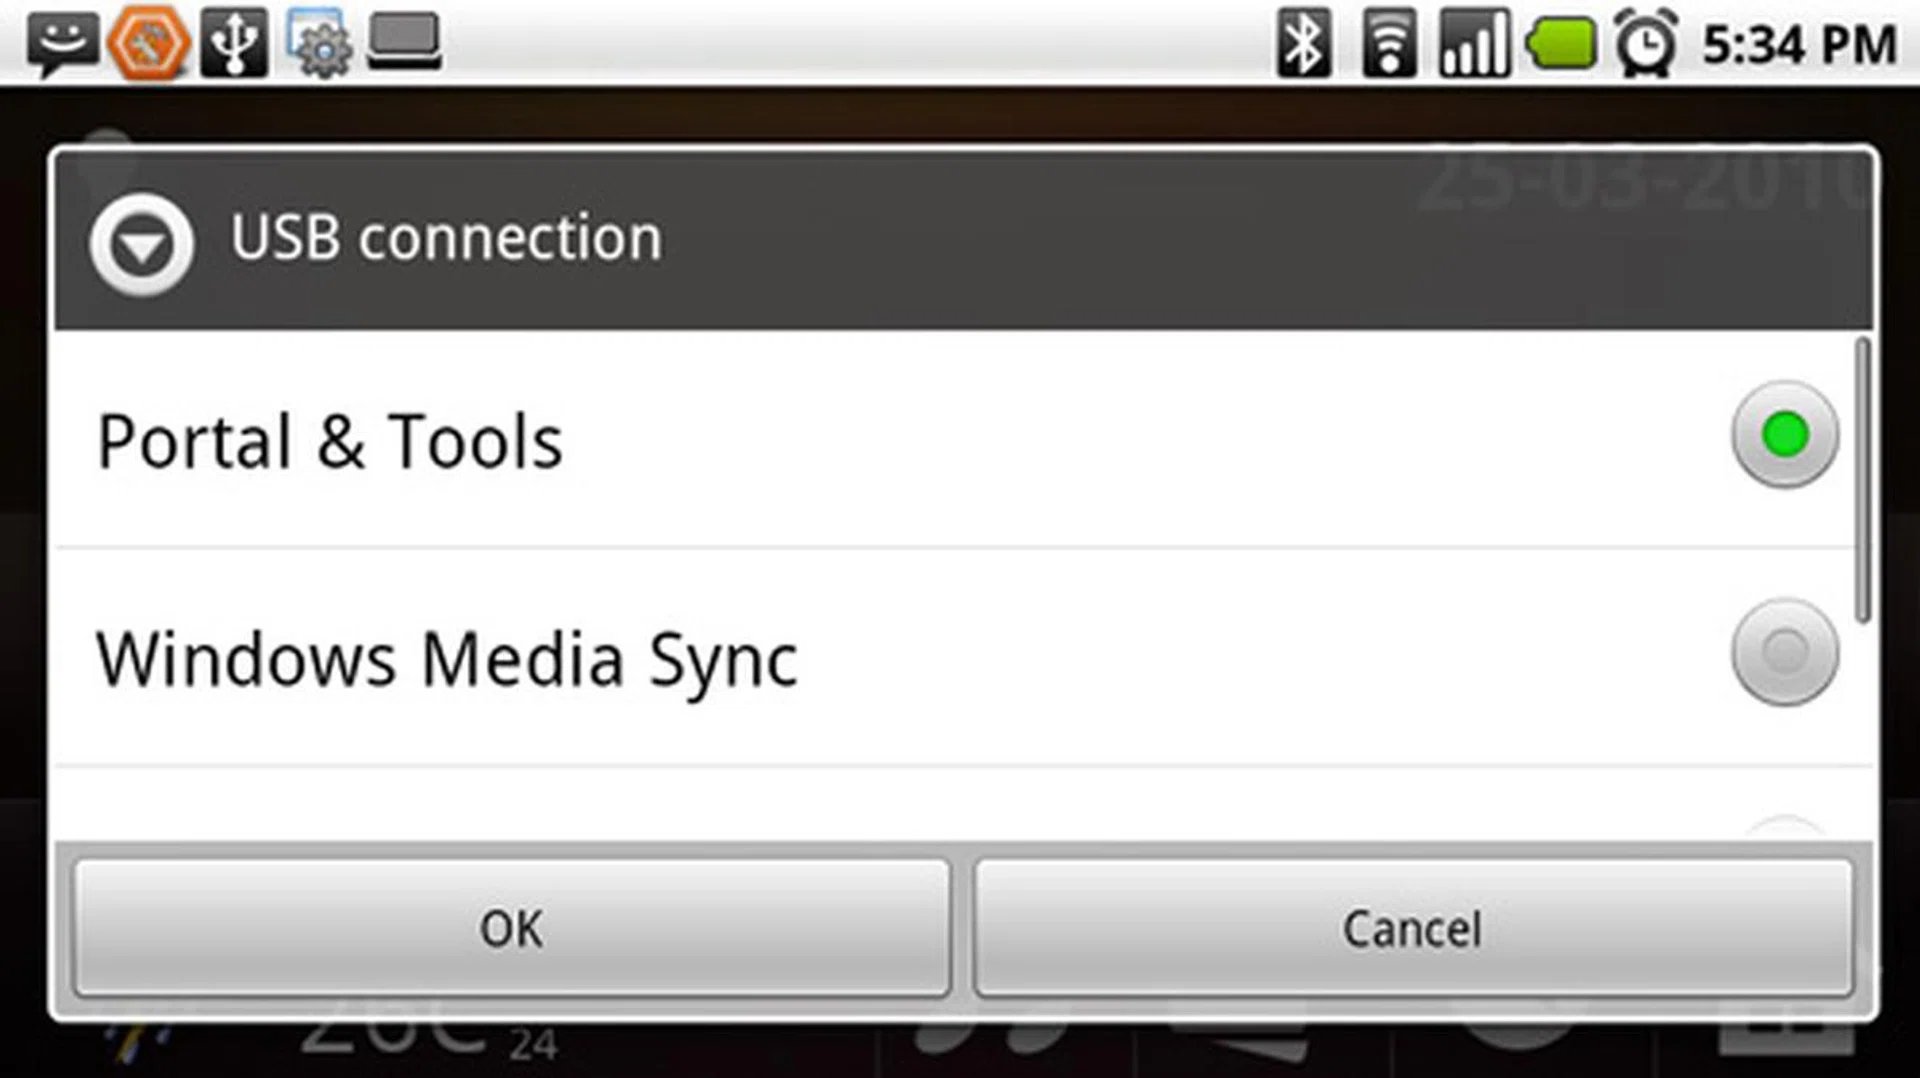Collapse the USB connection dialog header triangle

coord(140,243)
